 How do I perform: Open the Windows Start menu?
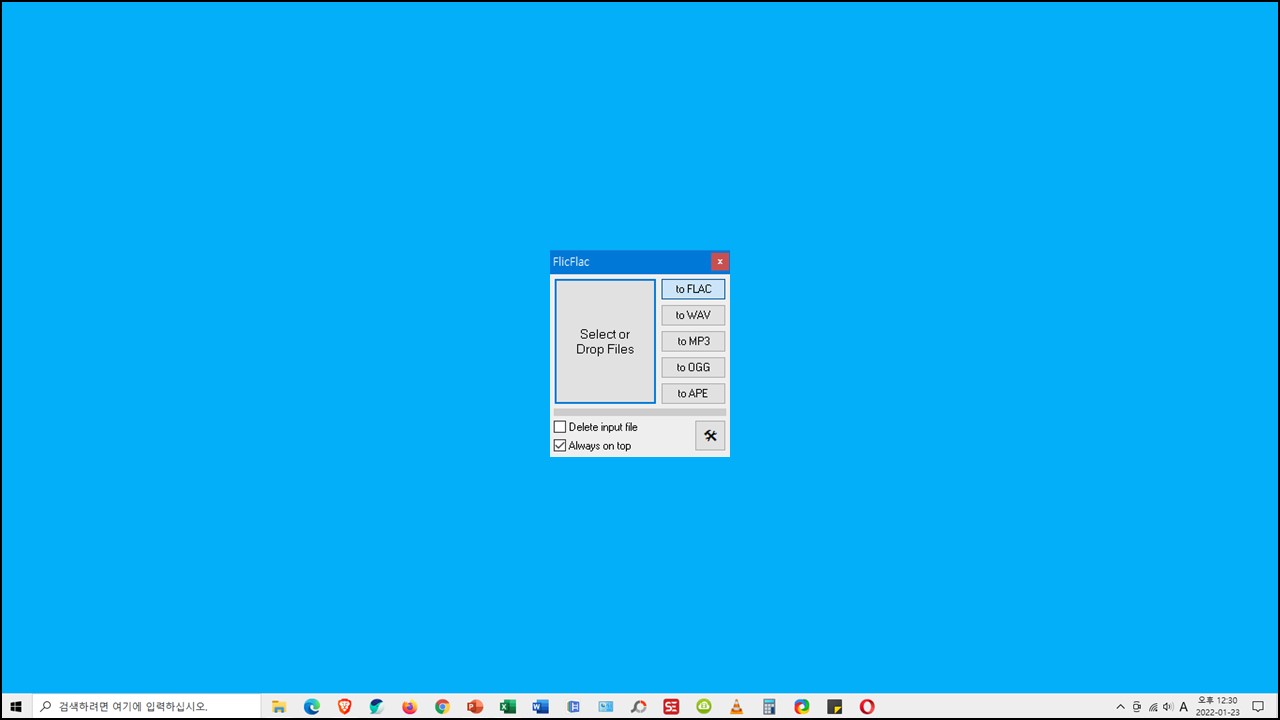pyautogui.click(x=16, y=706)
